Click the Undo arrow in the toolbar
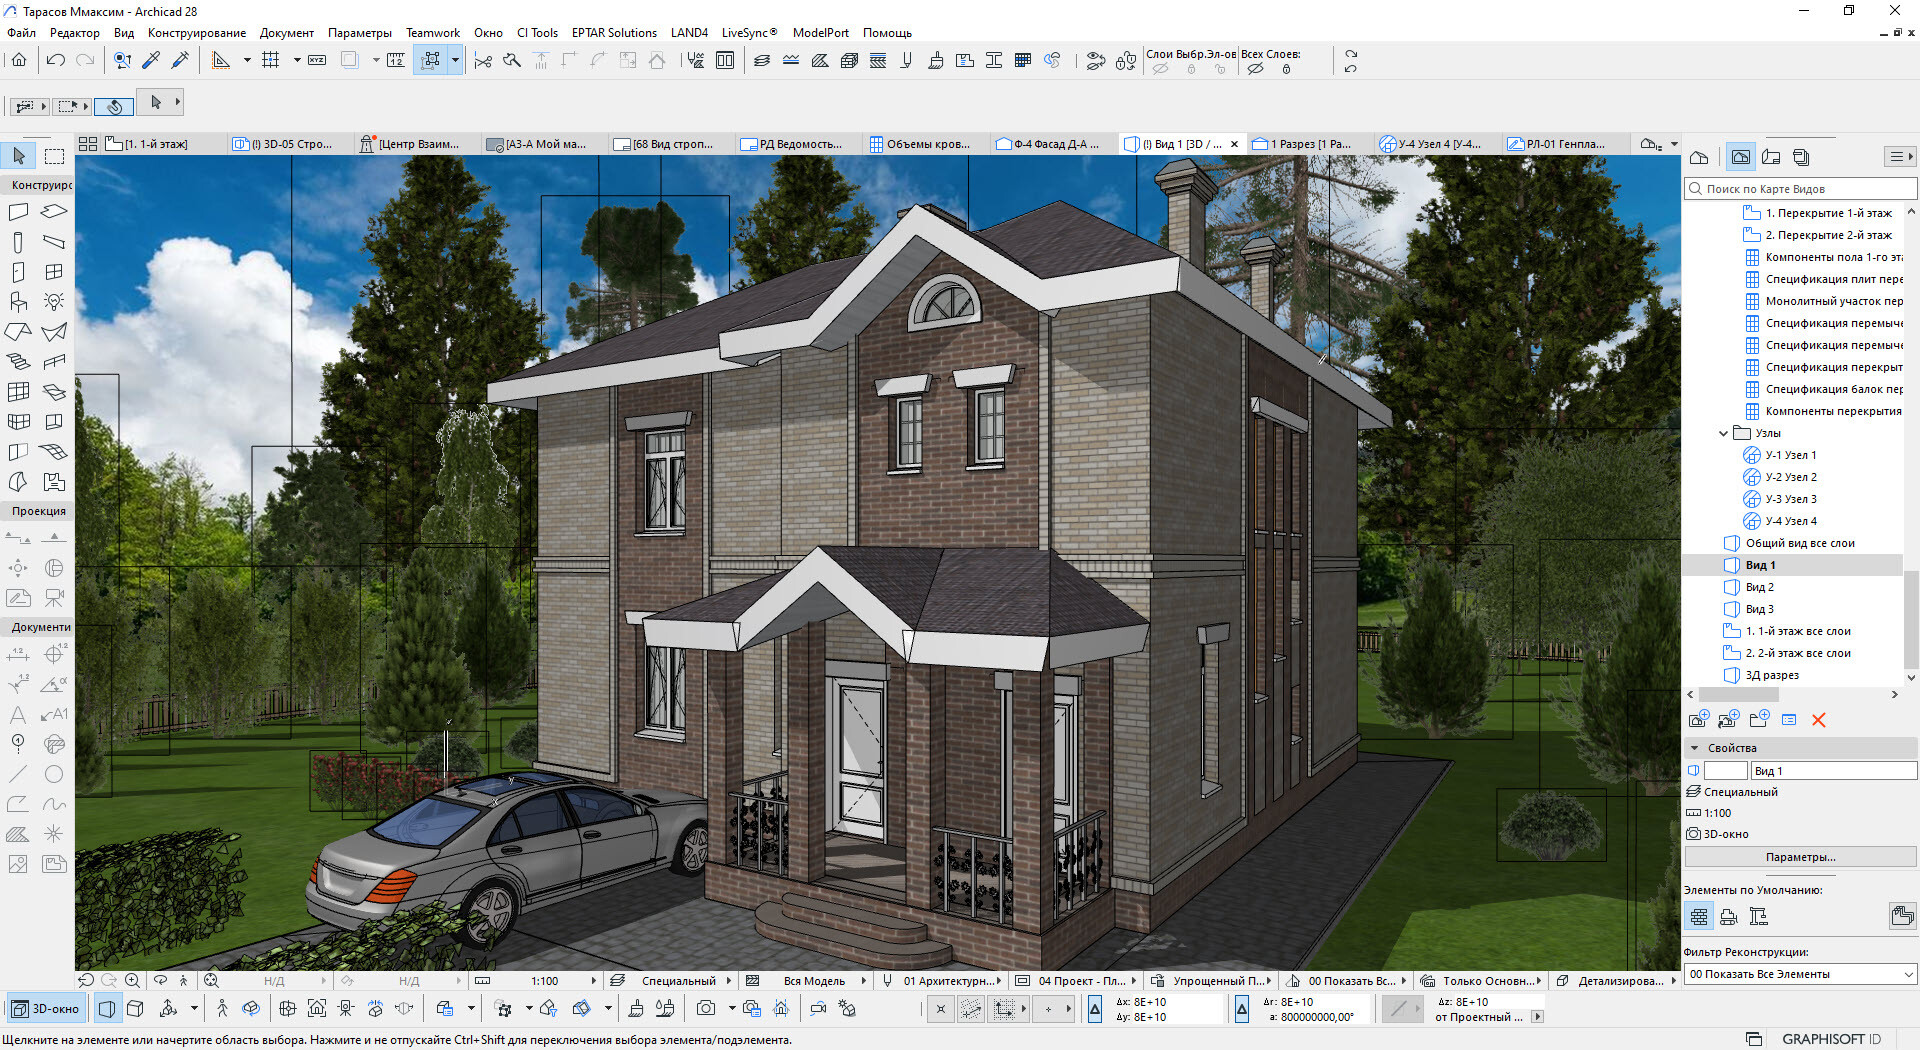 click(56, 61)
